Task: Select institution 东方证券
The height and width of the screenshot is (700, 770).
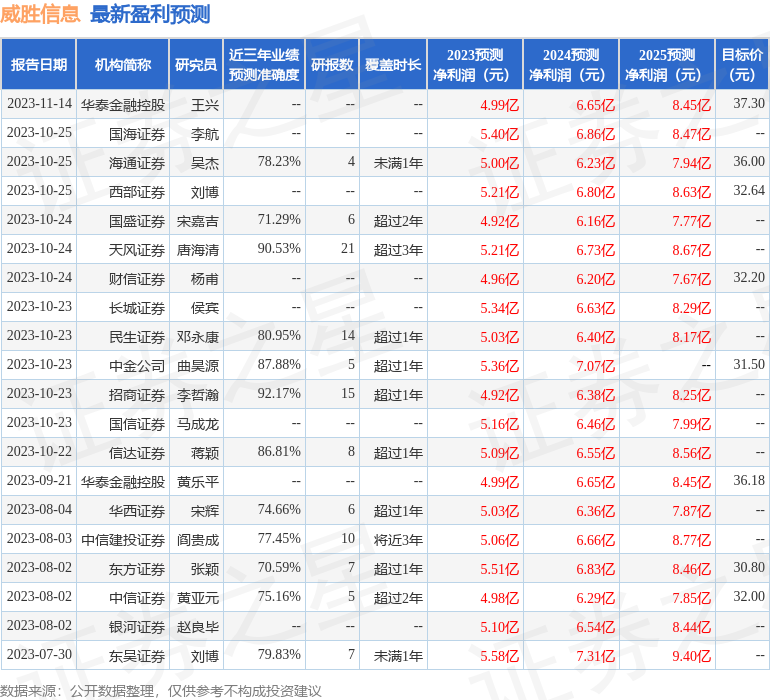Action: [137, 568]
